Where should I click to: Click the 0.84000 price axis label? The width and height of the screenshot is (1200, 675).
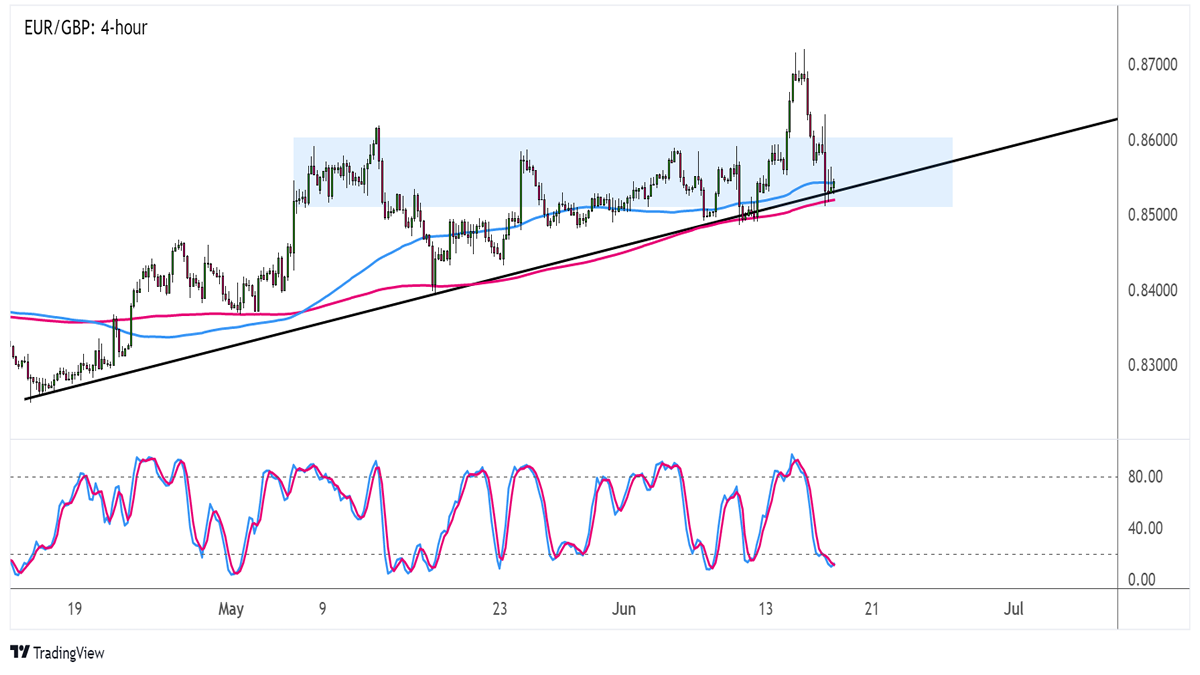[x=1151, y=291]
